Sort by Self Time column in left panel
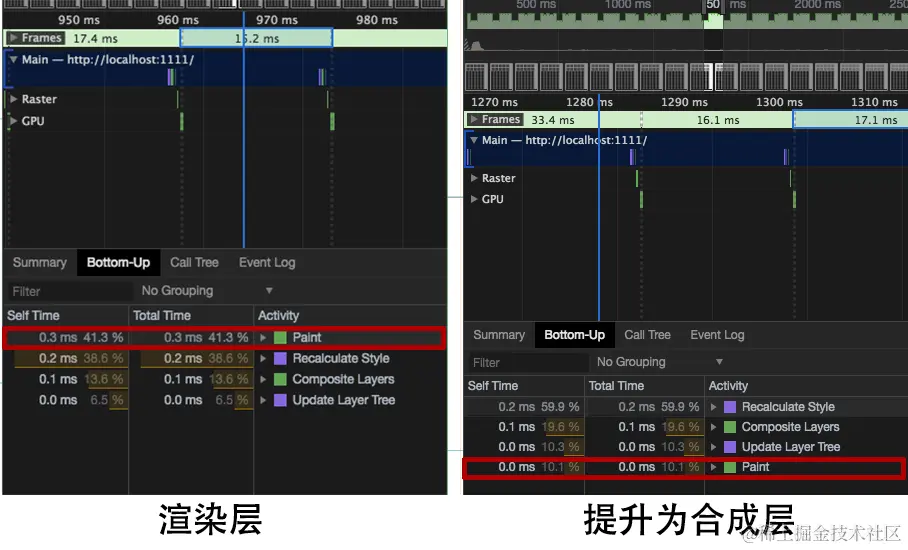 click(65, 316)
